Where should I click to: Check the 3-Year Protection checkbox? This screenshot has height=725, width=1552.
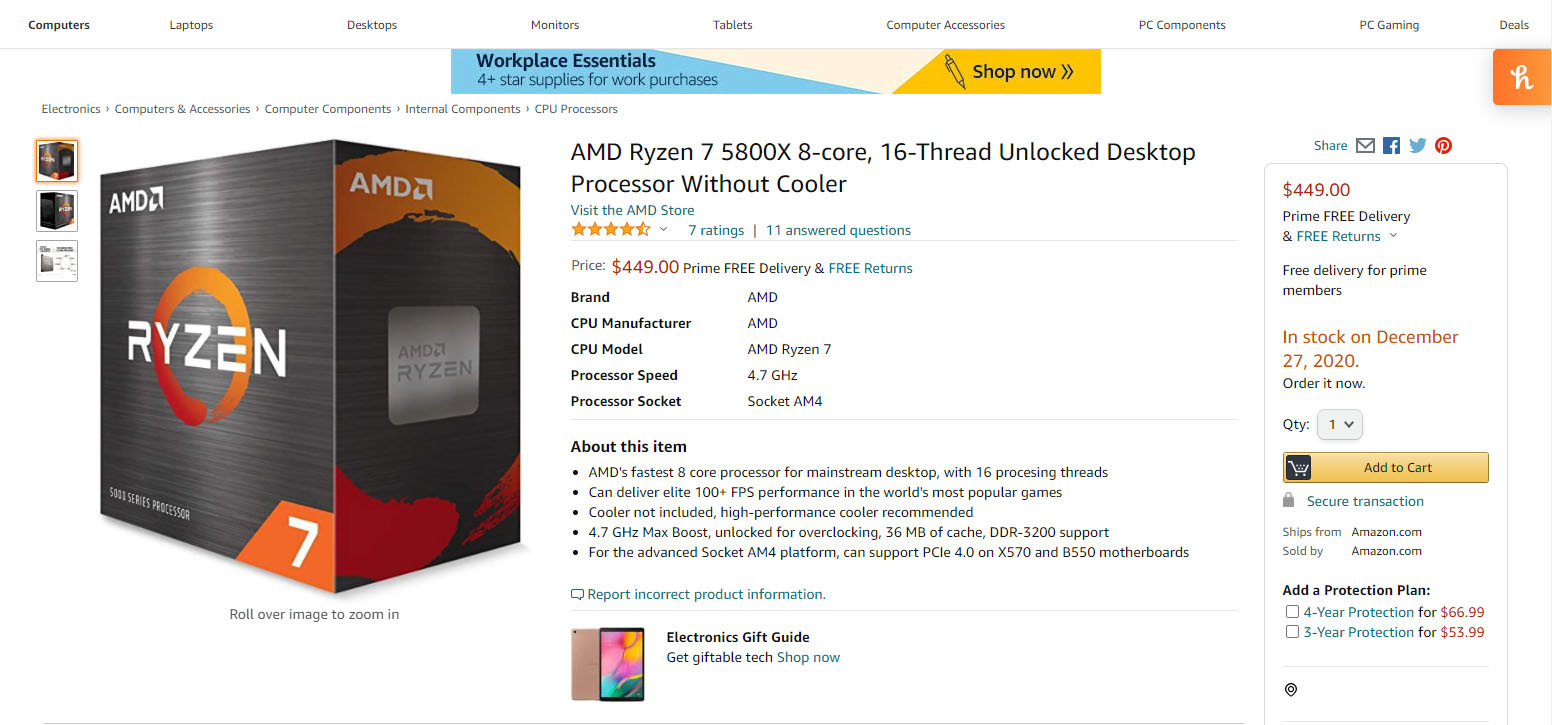tap(1292, 632)
